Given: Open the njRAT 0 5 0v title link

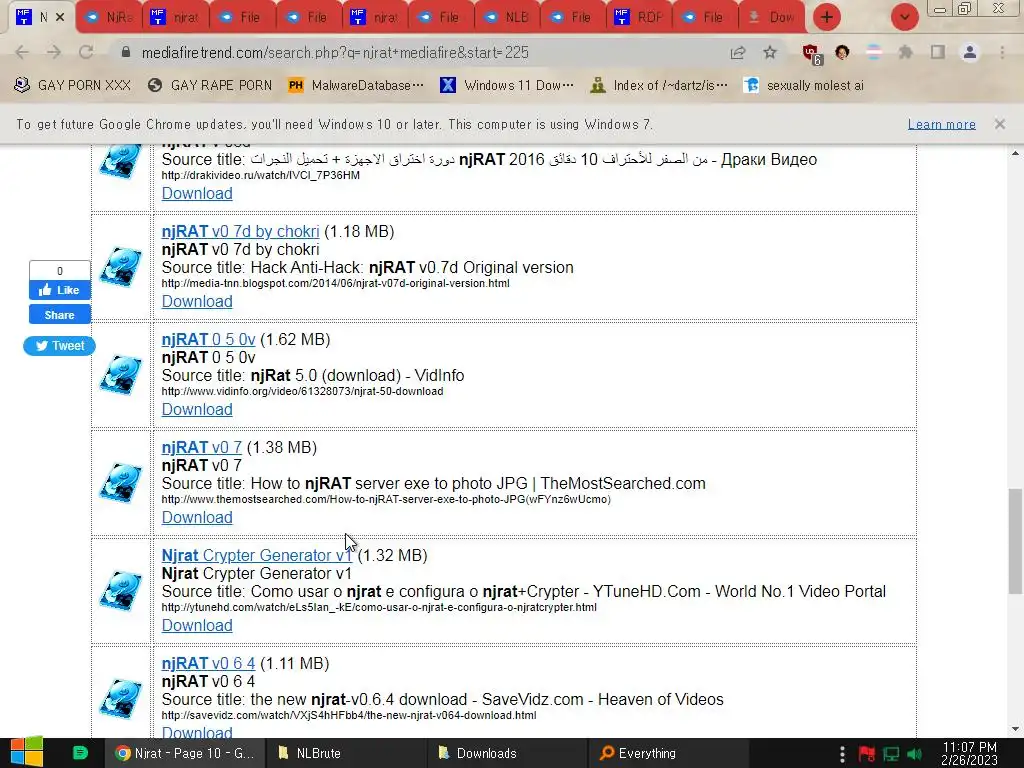Looking at the screenshot, I should (x=208, y=340).
